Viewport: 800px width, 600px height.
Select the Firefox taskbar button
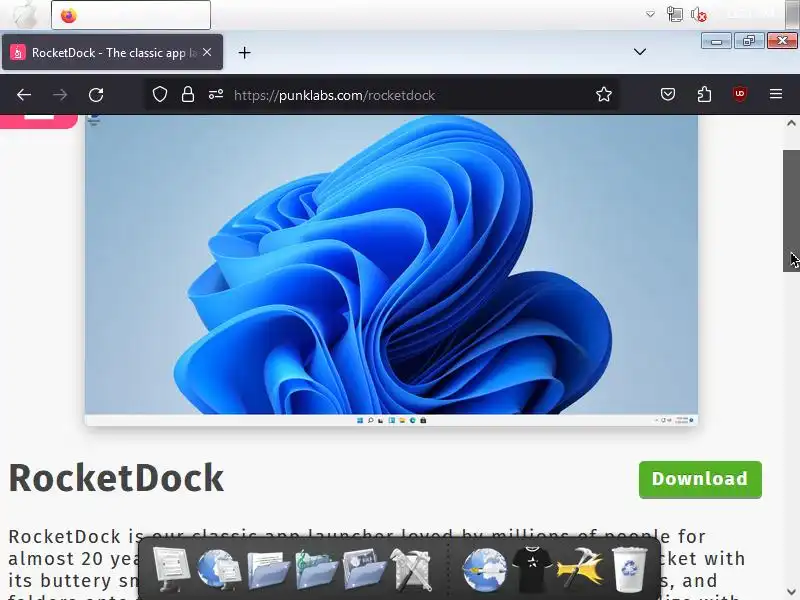[131, 15]
